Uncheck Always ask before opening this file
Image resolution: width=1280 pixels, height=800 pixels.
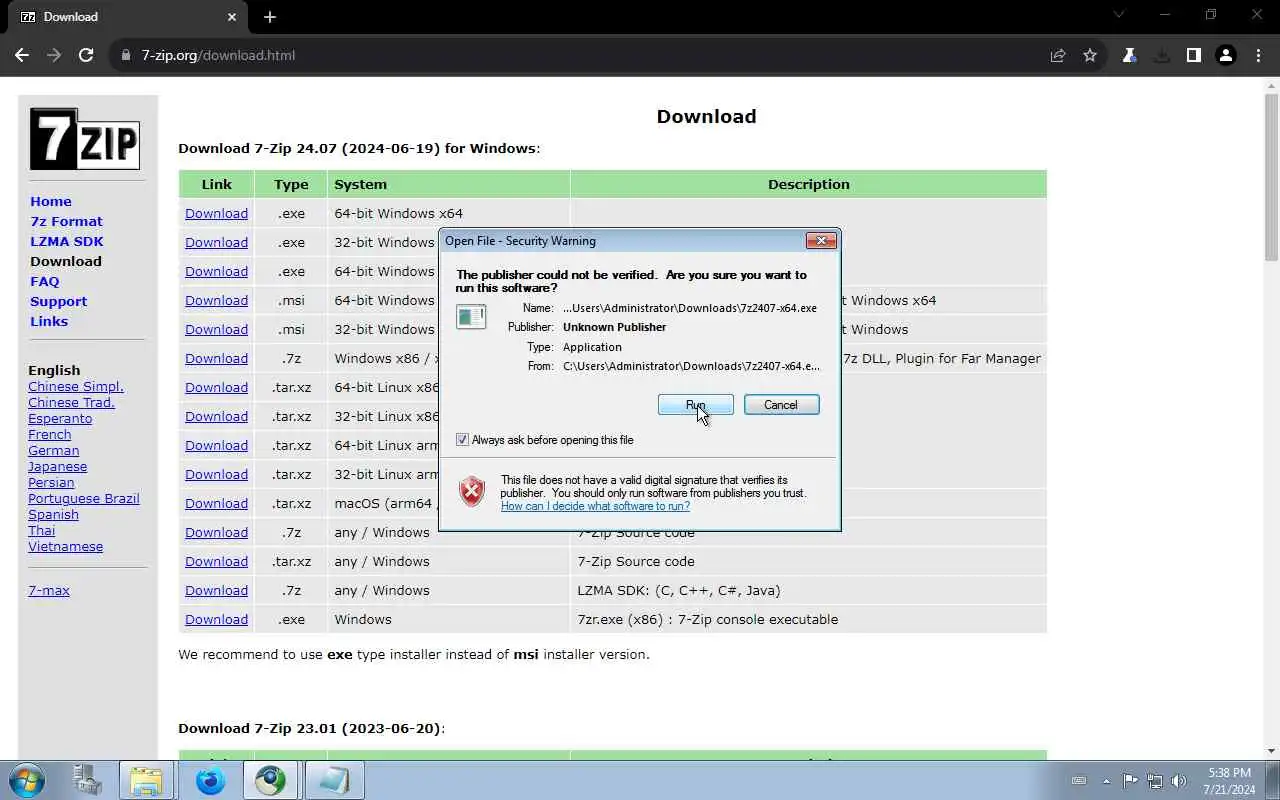tap(462, 440)
